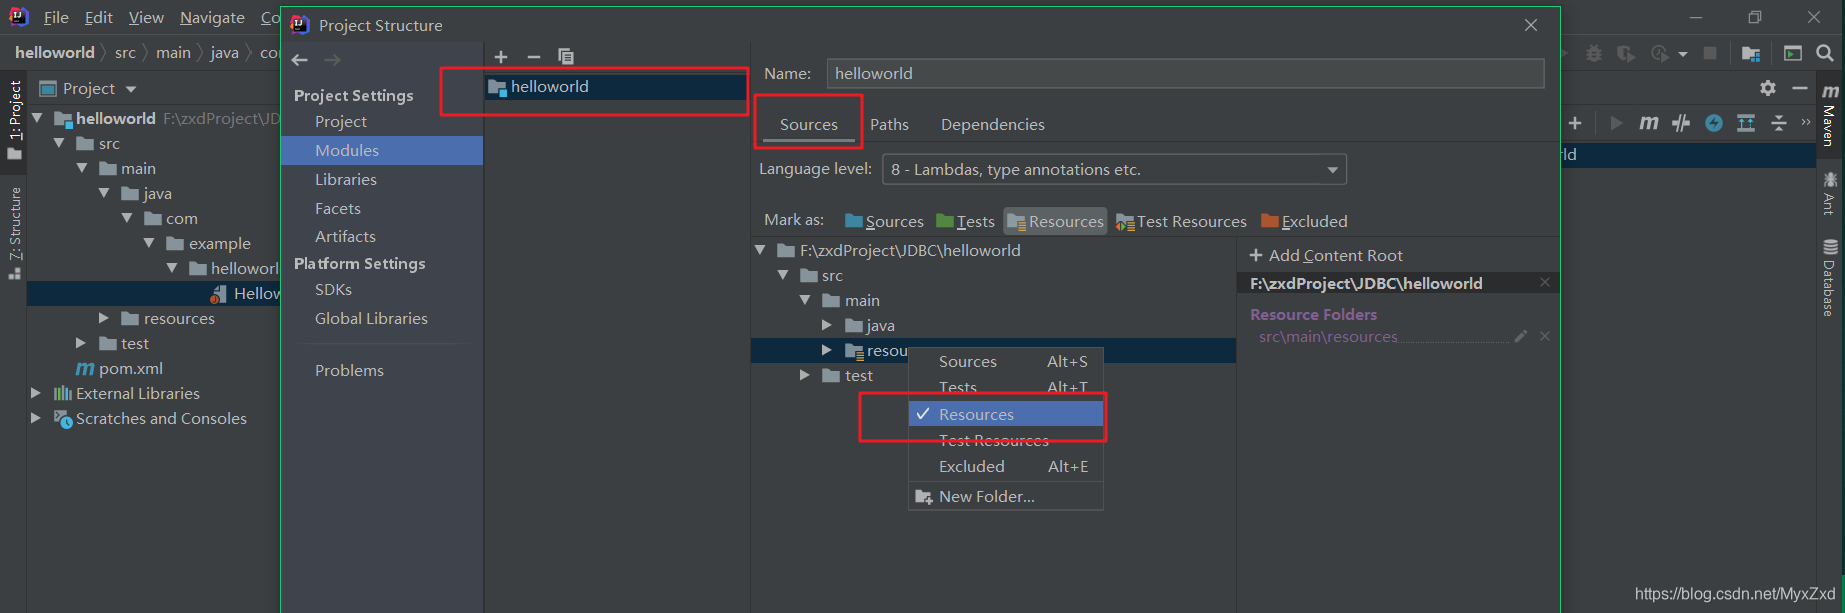The image size is (1845, 613).
Task: Show Maven dependencies diagram
Action: coord(1746,123)
